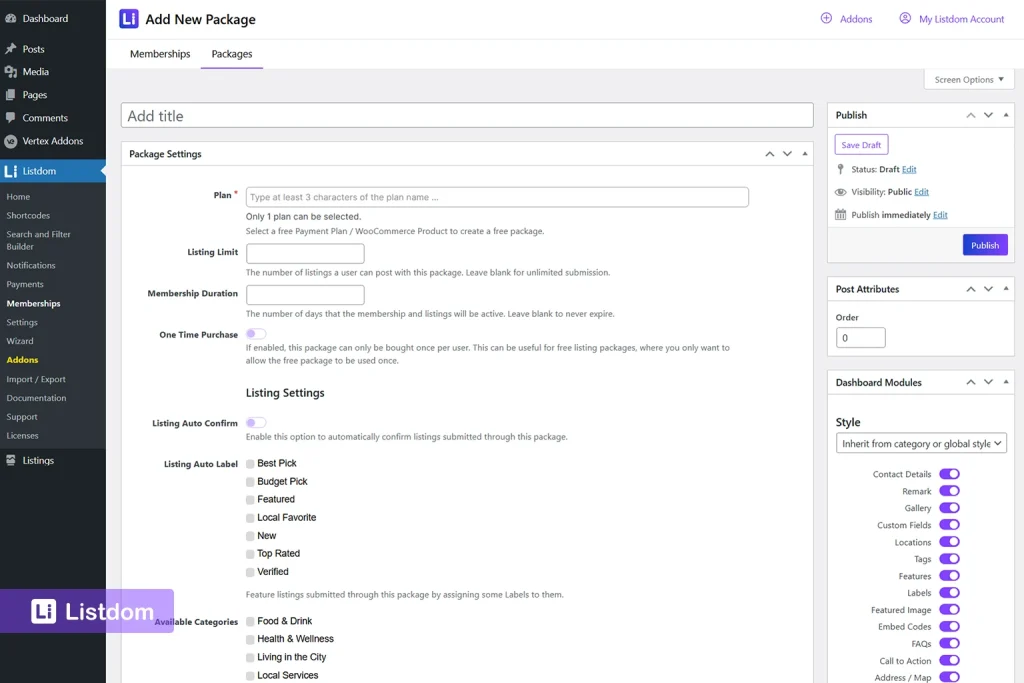Check the Food & Drink available category
Screen dimensions: 1024x683
pos(249,620)
